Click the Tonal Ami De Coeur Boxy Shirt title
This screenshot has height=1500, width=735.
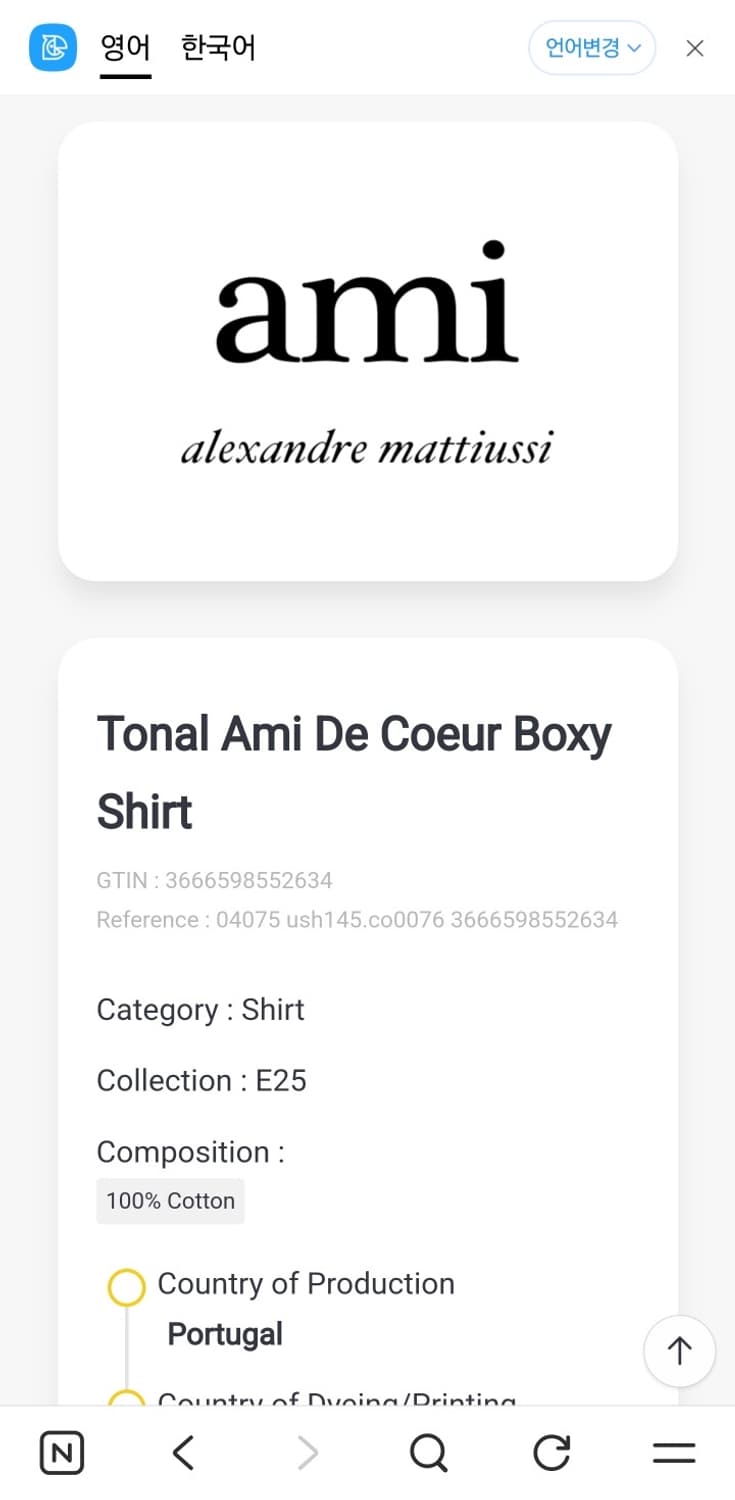[353, 772]
